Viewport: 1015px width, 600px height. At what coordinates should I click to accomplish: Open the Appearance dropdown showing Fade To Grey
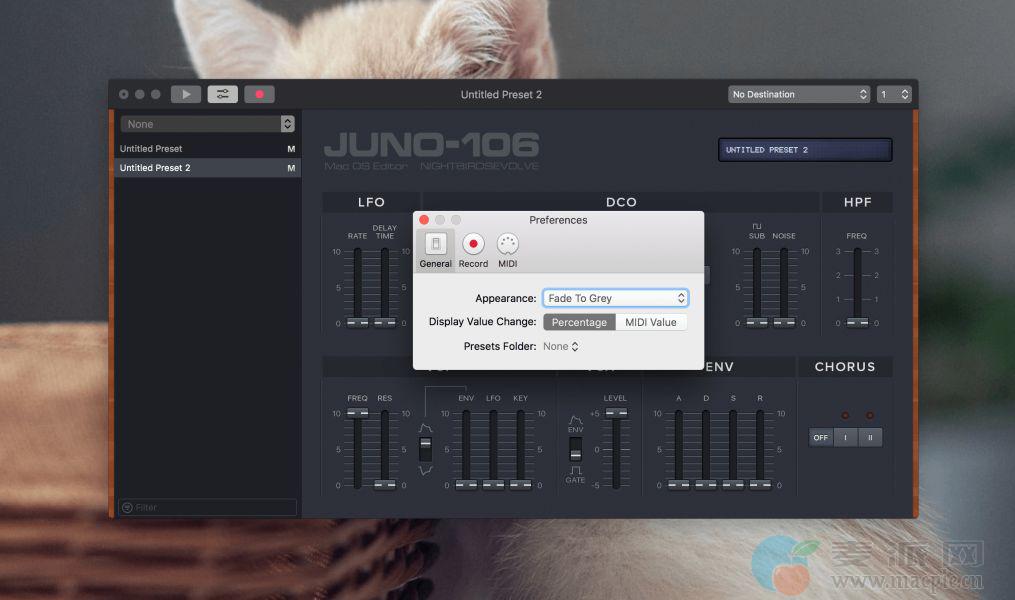click(x=615, y=298)
